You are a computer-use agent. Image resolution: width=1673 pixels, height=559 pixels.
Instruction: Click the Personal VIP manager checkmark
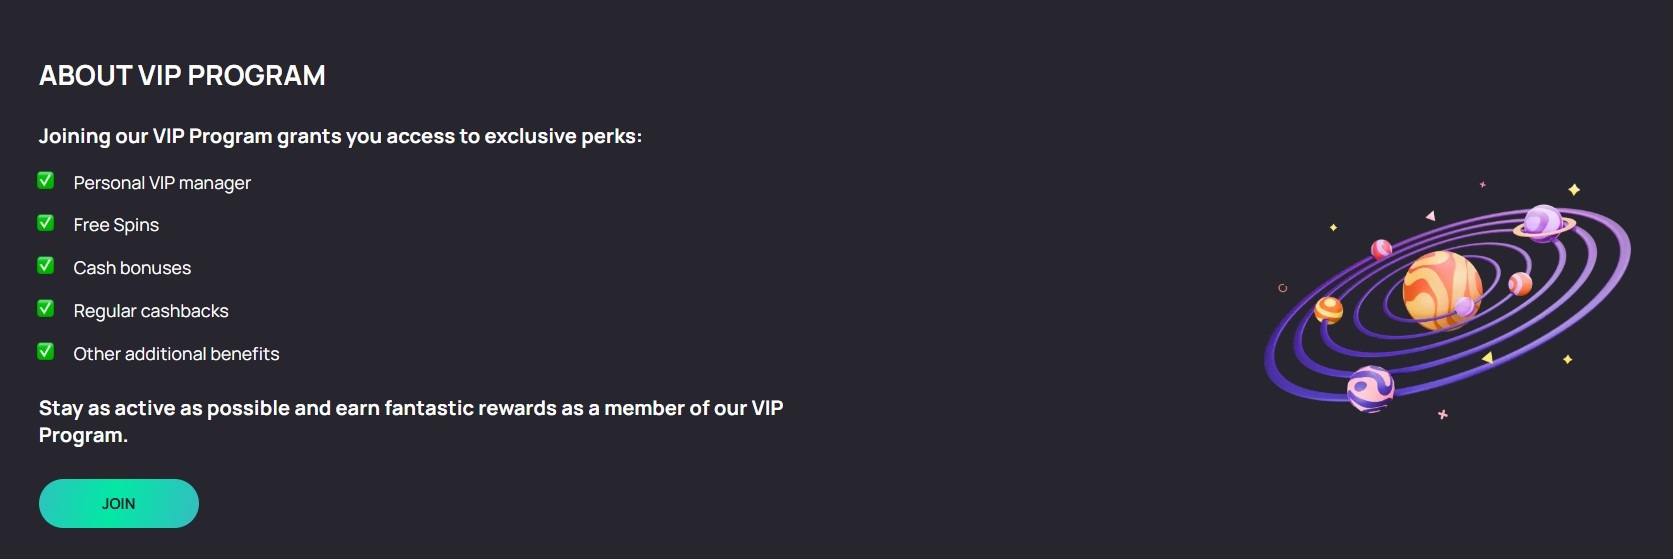(x=46, y=181)
